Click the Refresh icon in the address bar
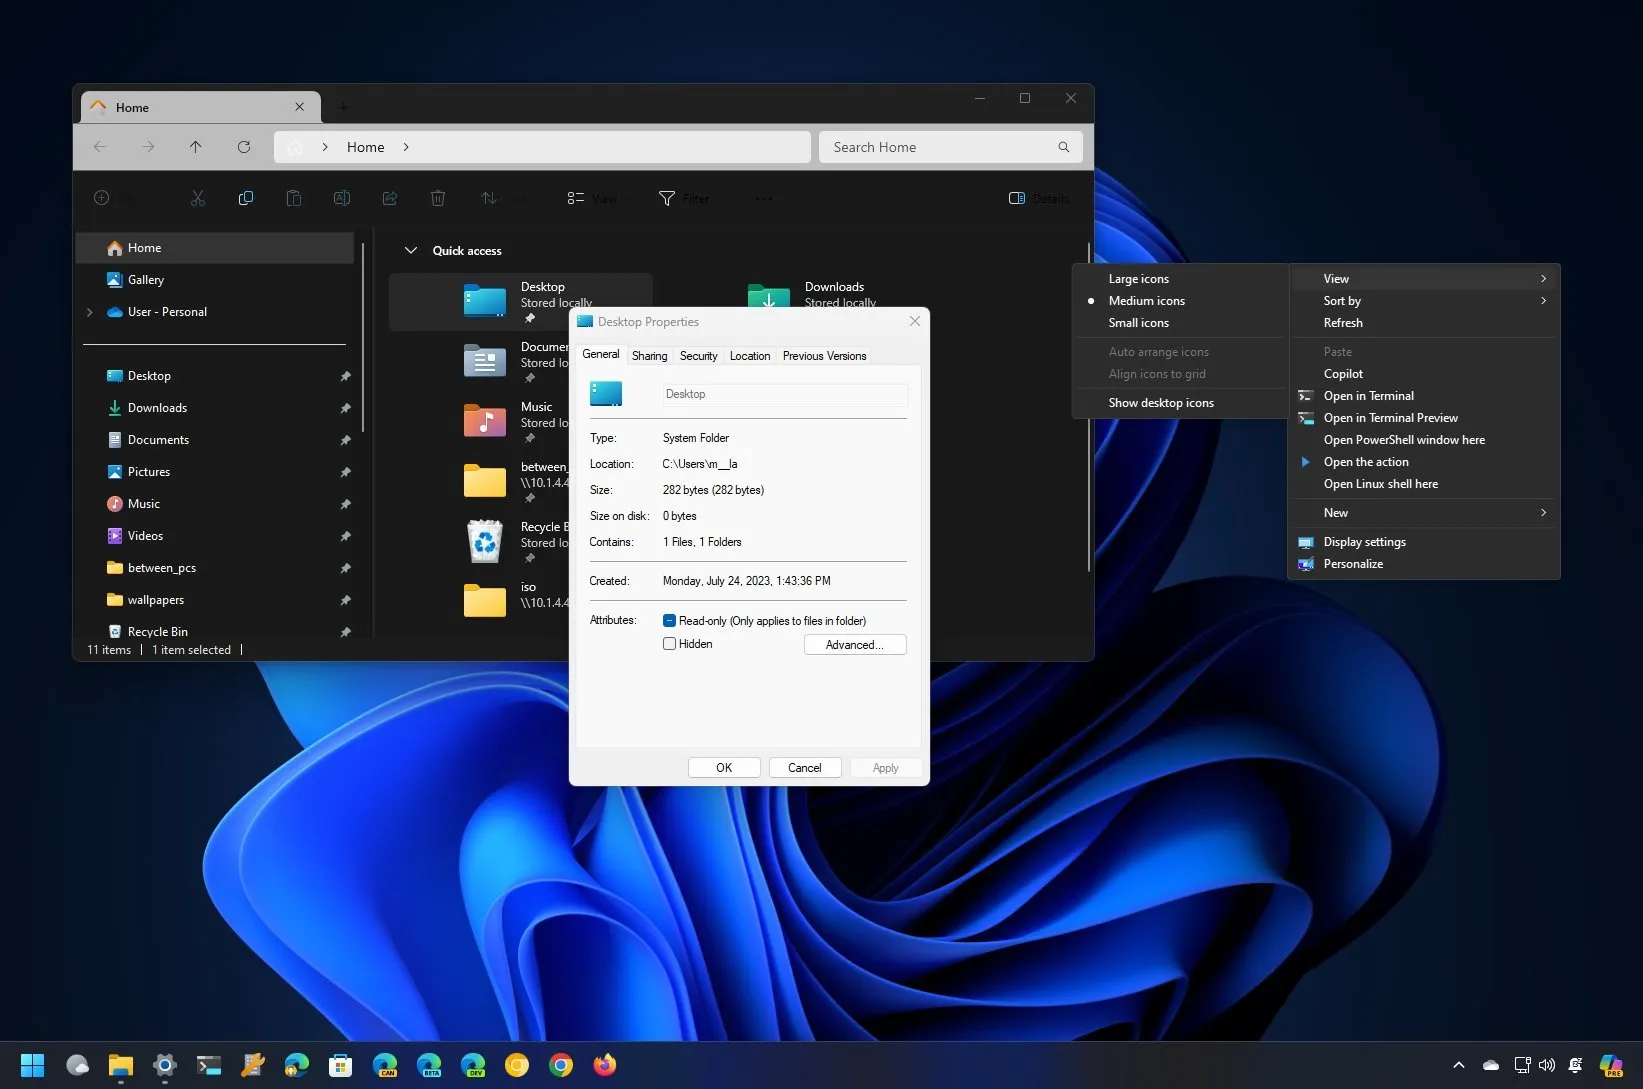This screenshot has width=1643, height=1089. click(x=243, y=147)
